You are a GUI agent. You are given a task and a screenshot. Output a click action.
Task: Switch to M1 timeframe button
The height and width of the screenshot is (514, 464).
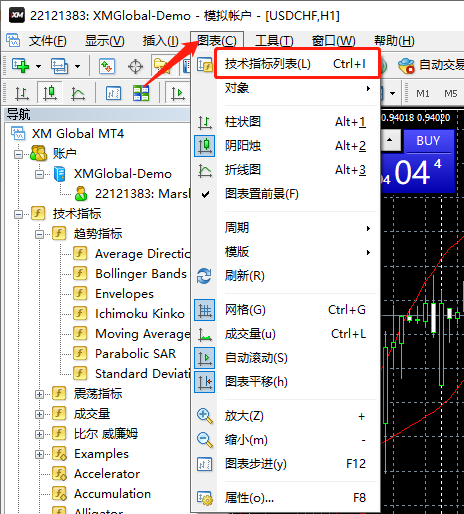click(423, 94)
